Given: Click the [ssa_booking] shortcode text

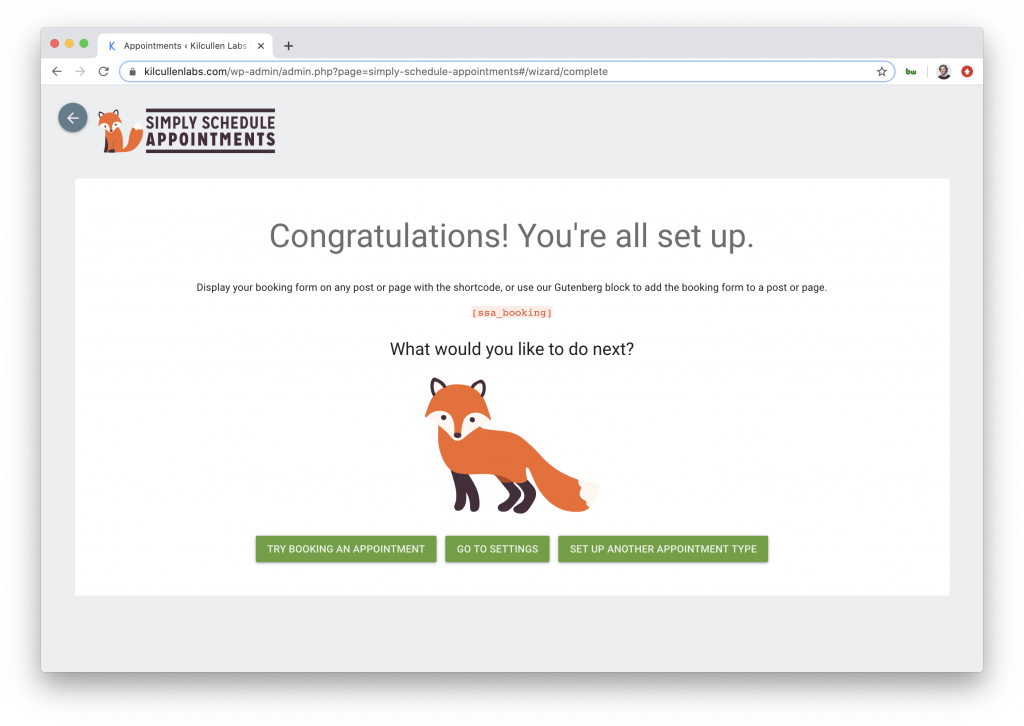Looking at the screenshot, I should point(512,313).
